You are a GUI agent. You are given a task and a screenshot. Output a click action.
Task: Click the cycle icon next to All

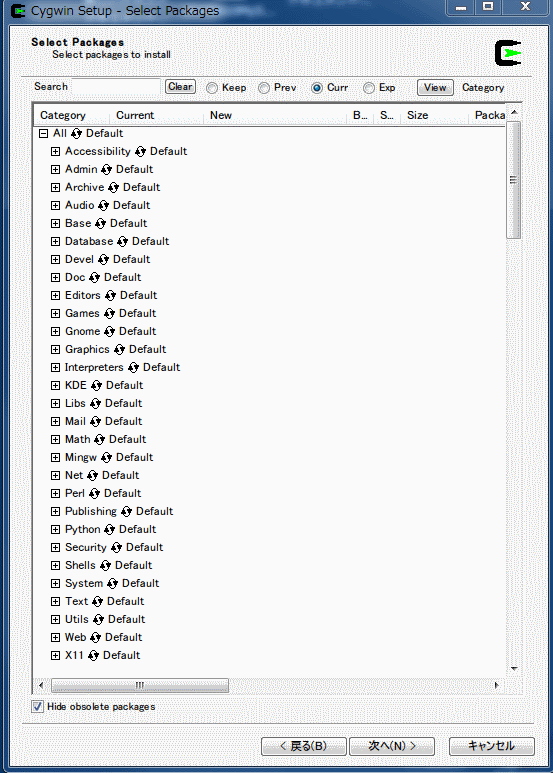[76, 134]
